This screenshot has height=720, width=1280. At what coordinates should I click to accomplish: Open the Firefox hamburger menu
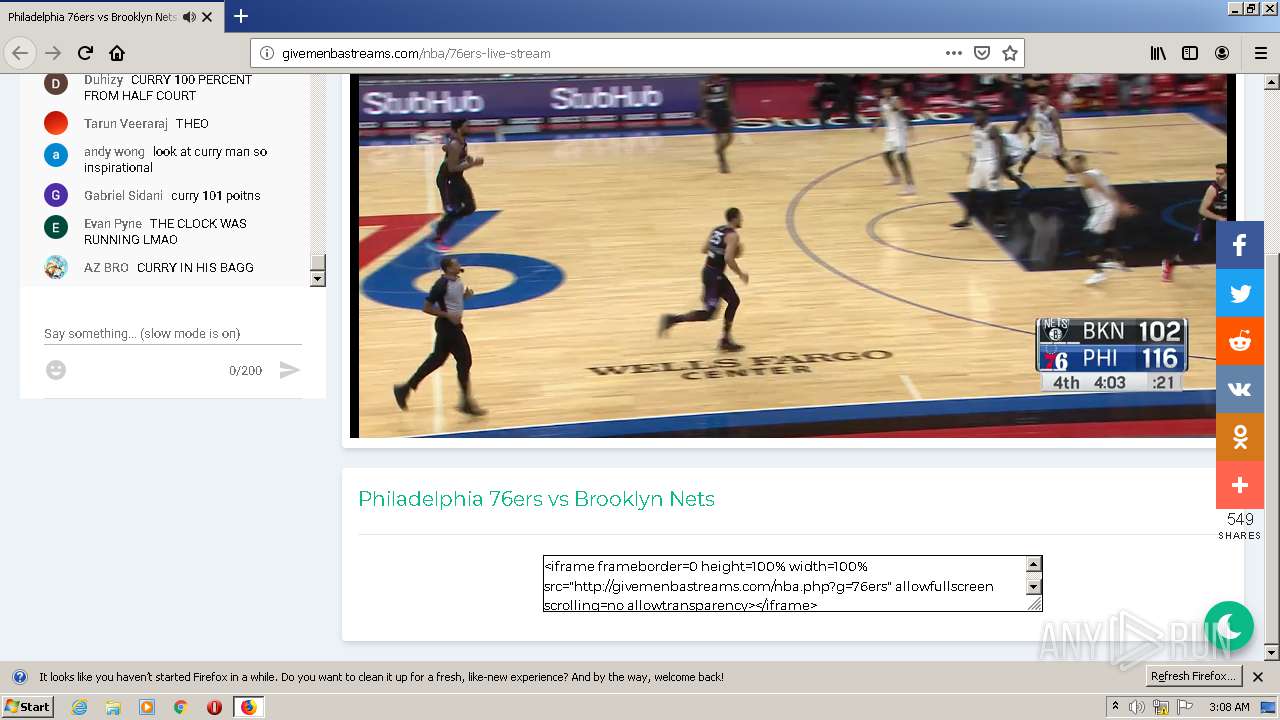coord(1261,53)
